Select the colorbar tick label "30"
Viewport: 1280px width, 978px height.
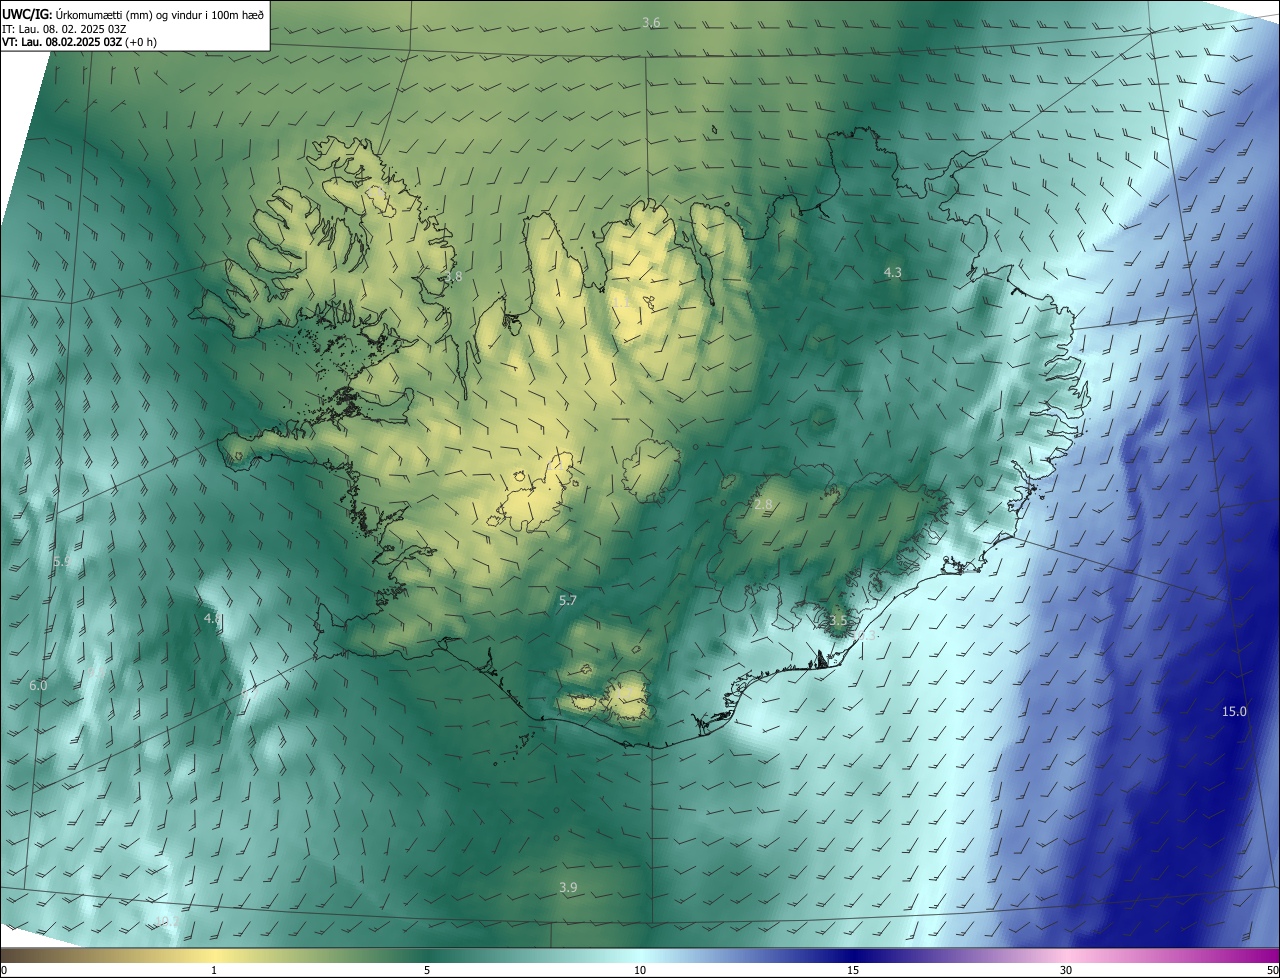pyautogui.click(x=1066, y=970)
